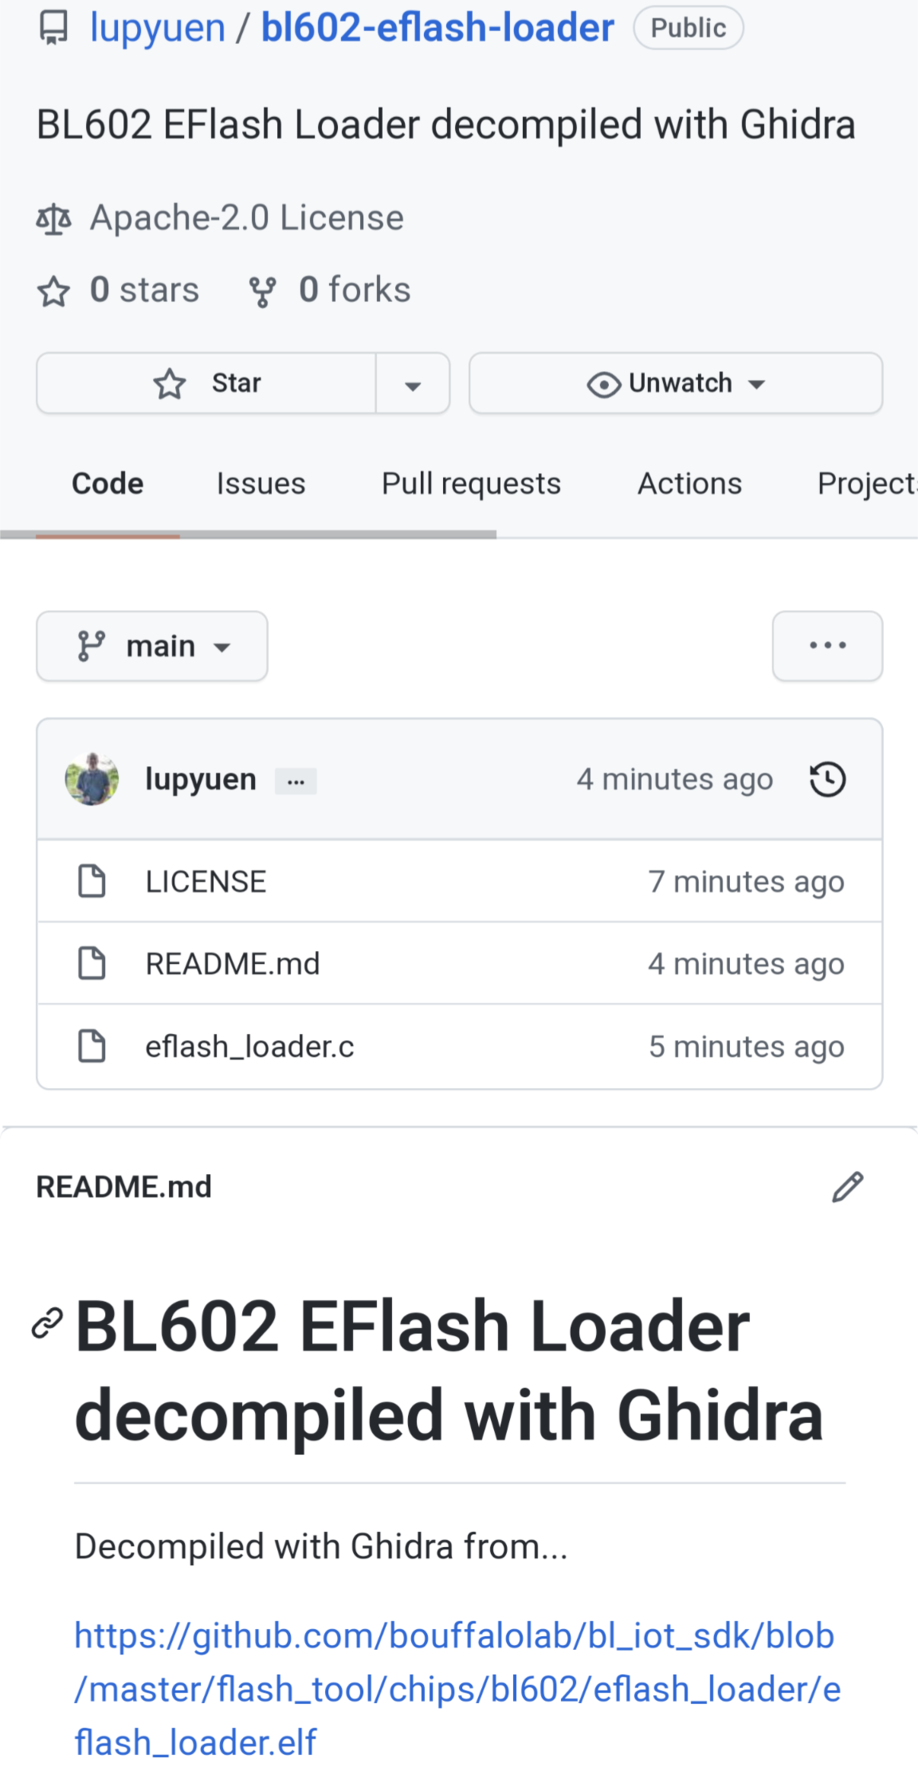Expand the star lists dropdown arrow
Viewport: 918px width, 1786px height.
coord(412,384)
